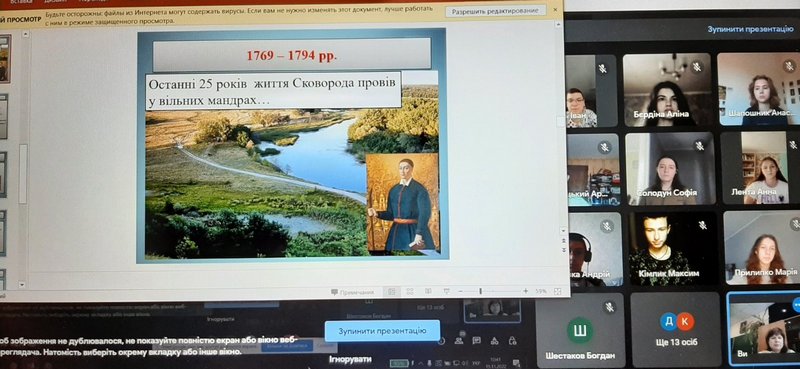Click zoom out minus button
Viewport: 800px width, 369px height.
(460, 291)
